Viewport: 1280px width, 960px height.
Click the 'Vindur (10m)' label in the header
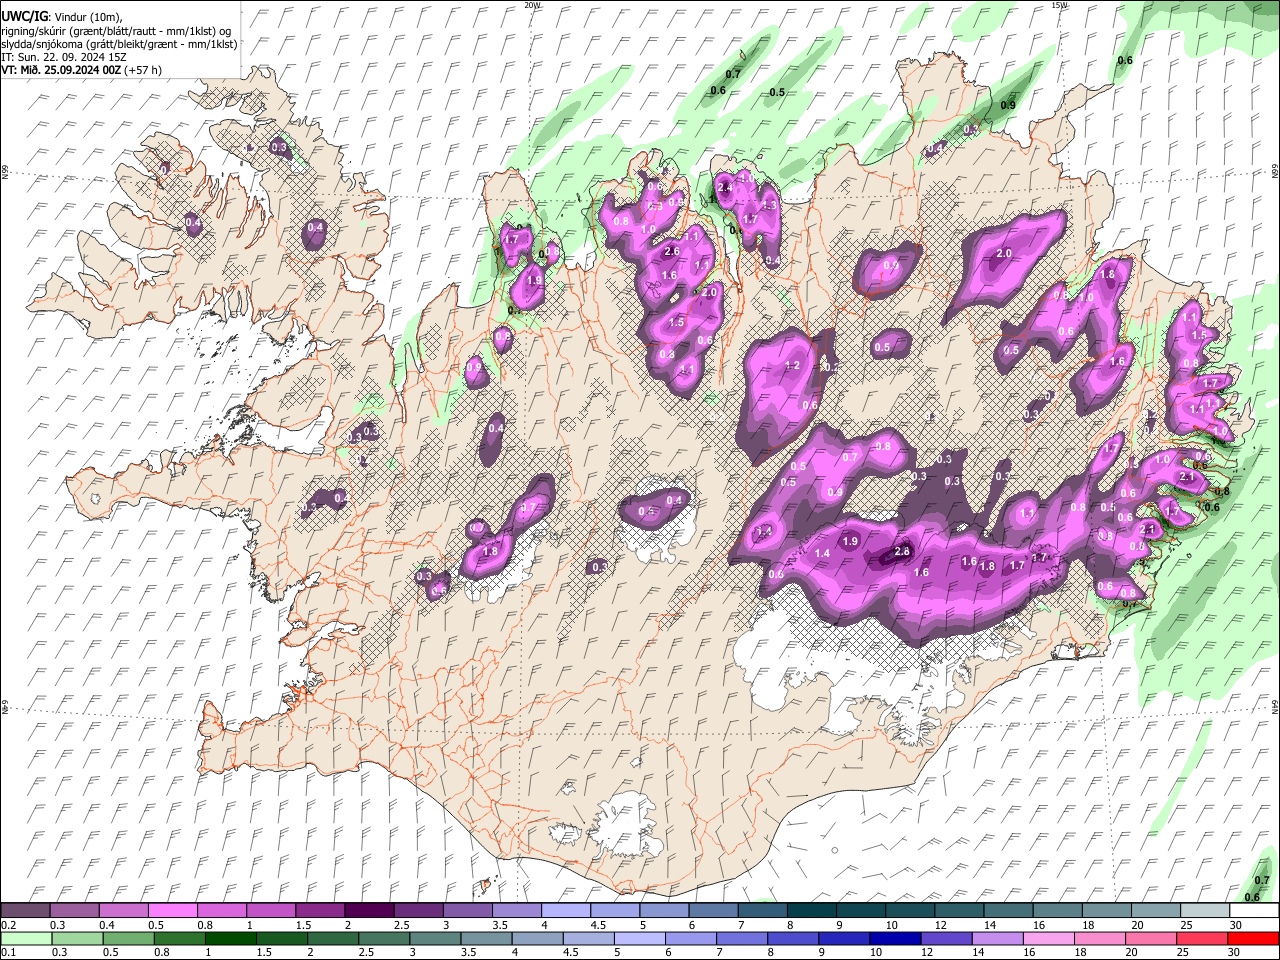pos(86,17)
